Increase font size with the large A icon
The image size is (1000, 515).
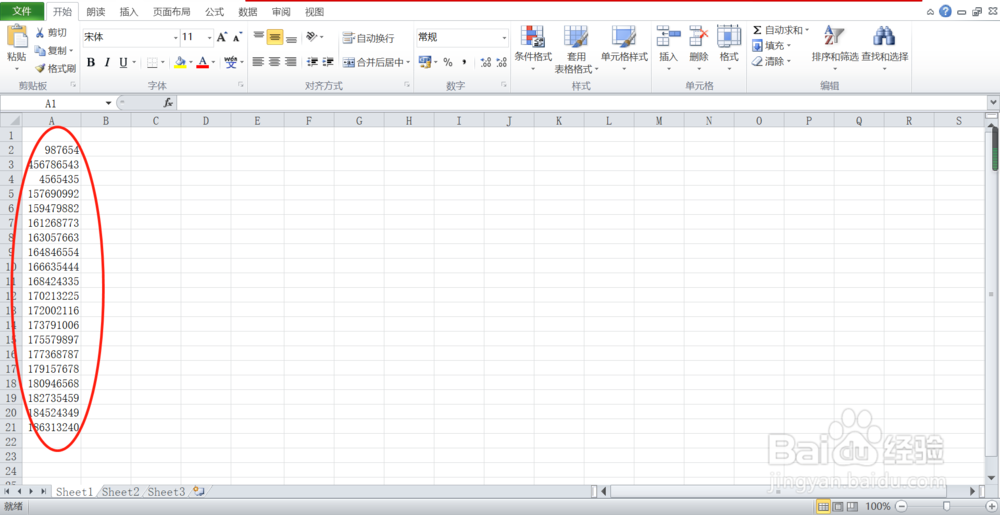221,38
